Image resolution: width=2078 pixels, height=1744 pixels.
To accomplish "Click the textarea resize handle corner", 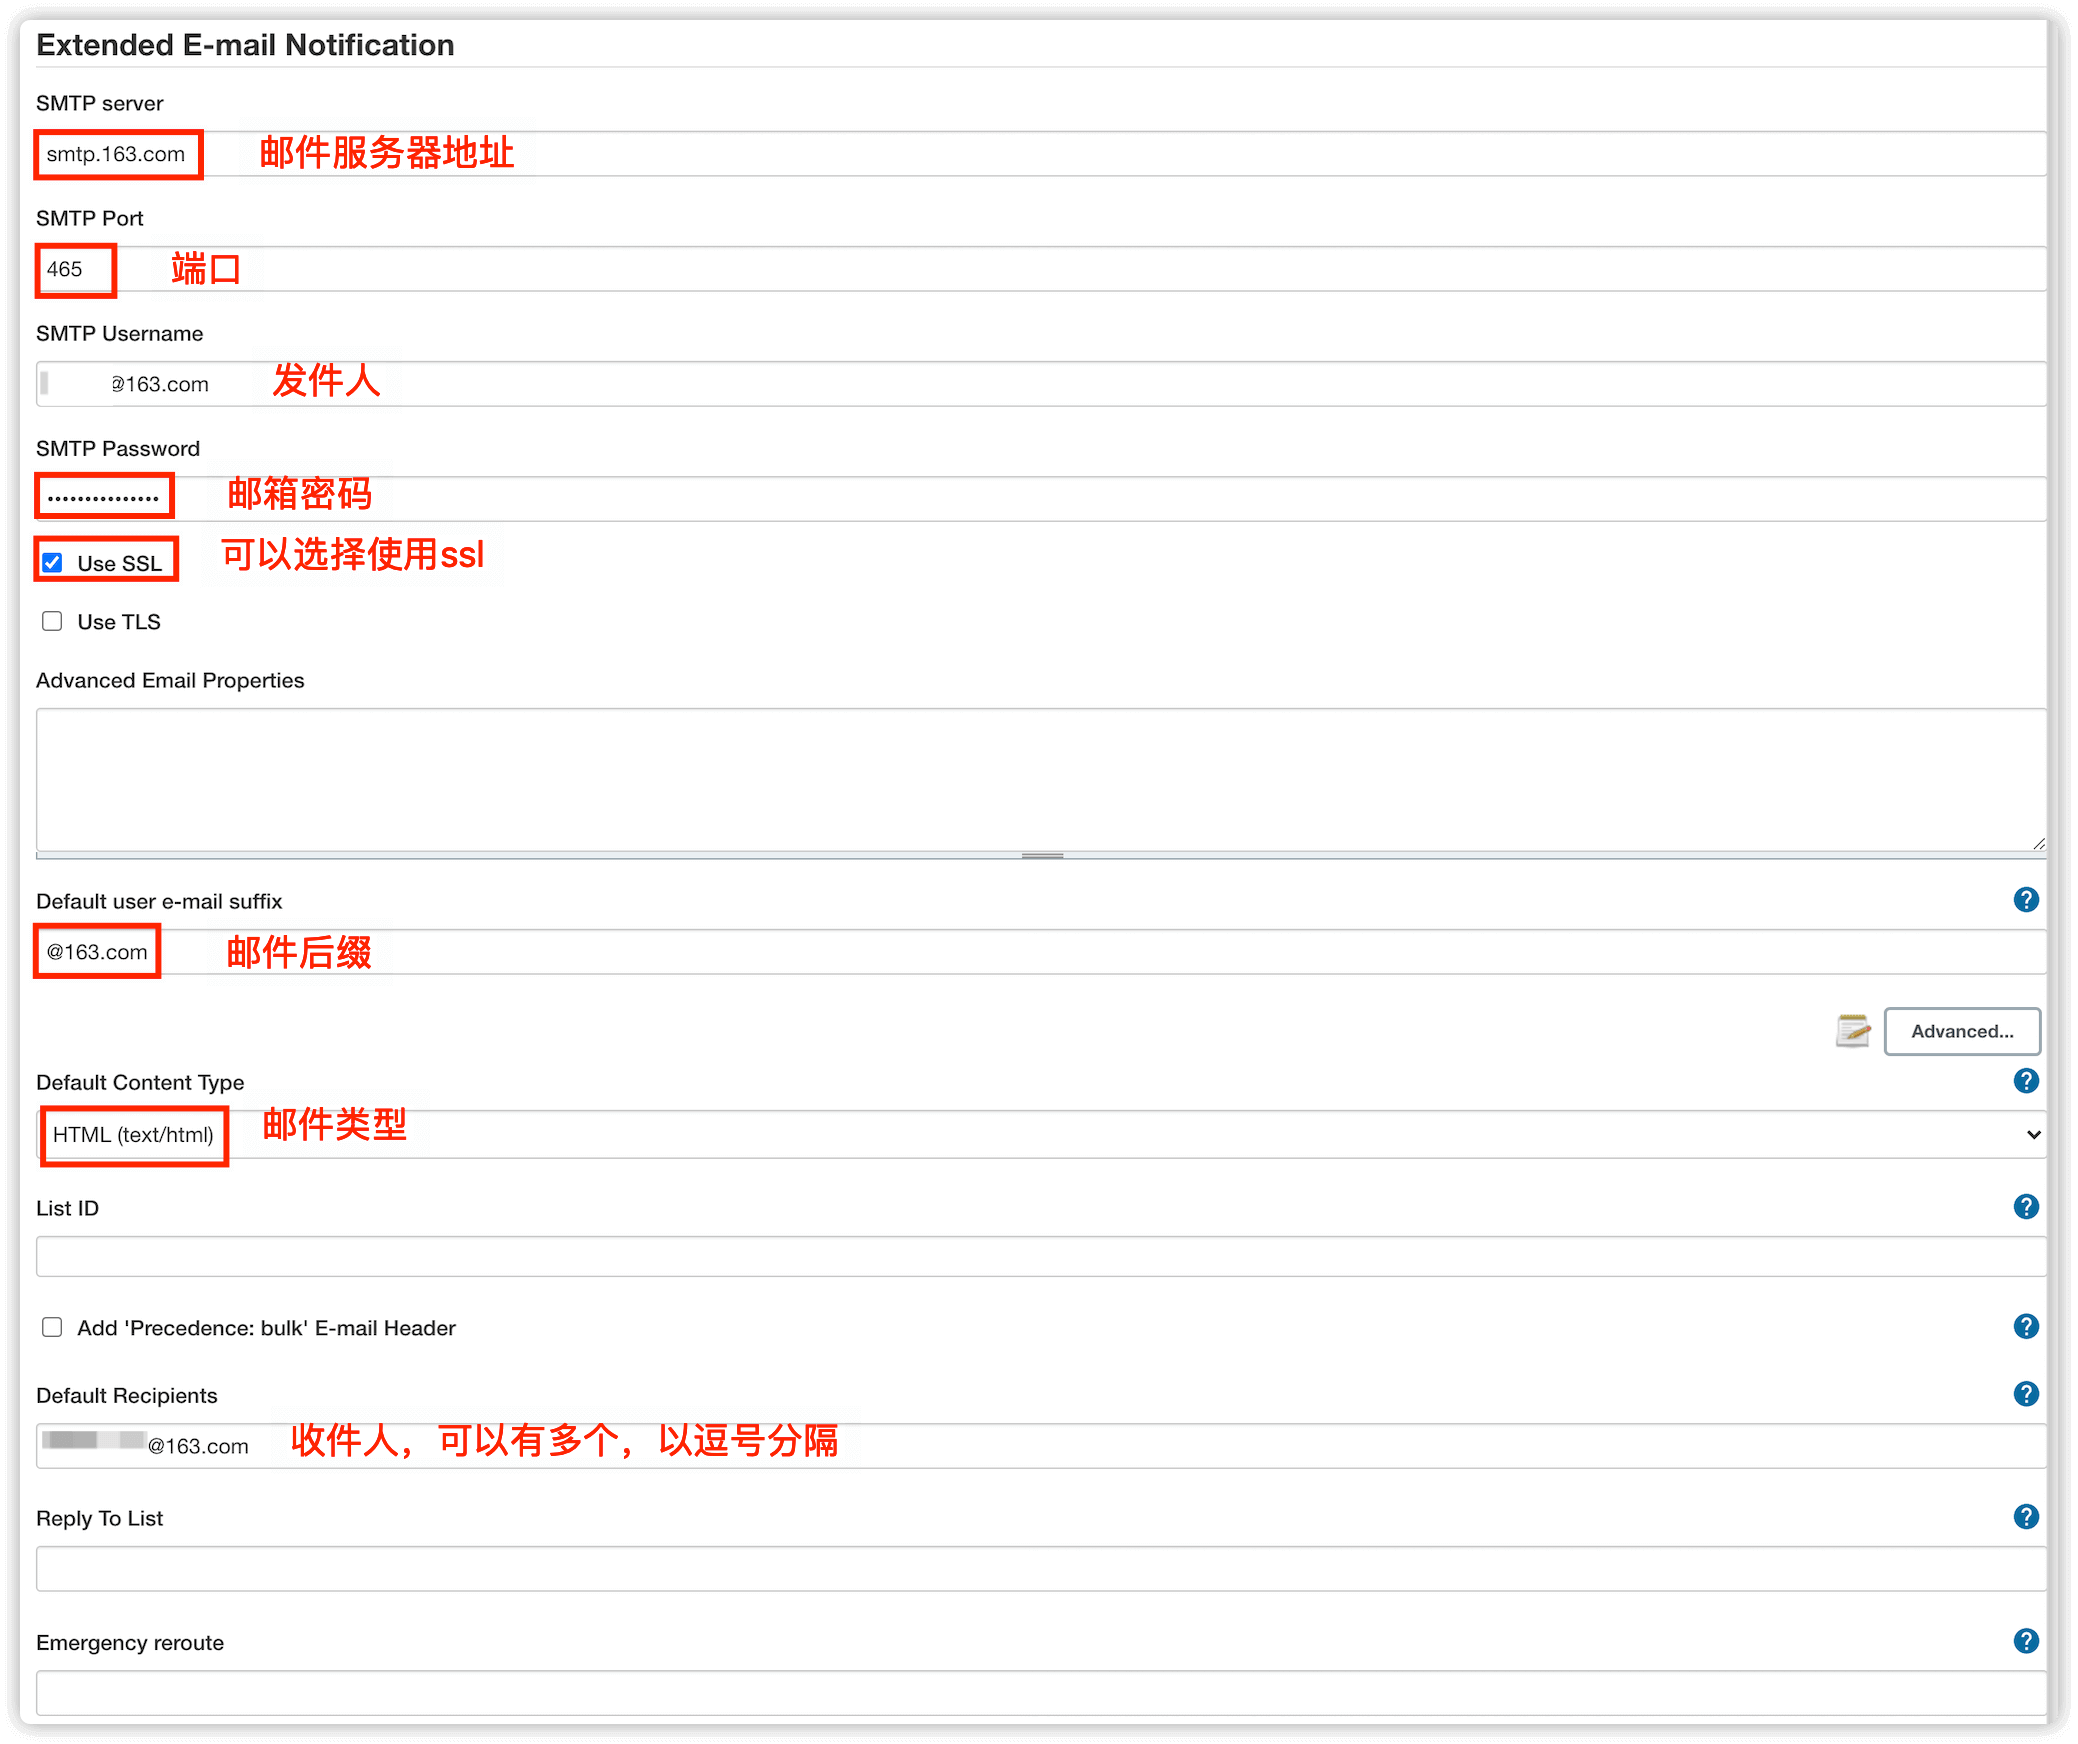I will pos(2038,844).
